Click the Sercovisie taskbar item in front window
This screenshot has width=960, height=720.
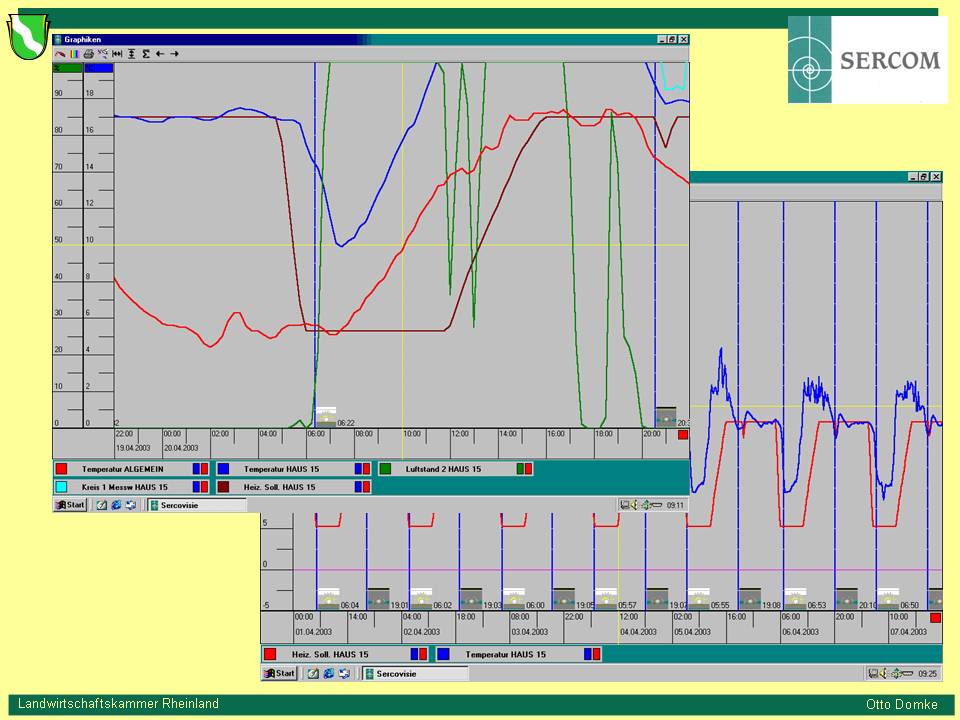[197, 505]
